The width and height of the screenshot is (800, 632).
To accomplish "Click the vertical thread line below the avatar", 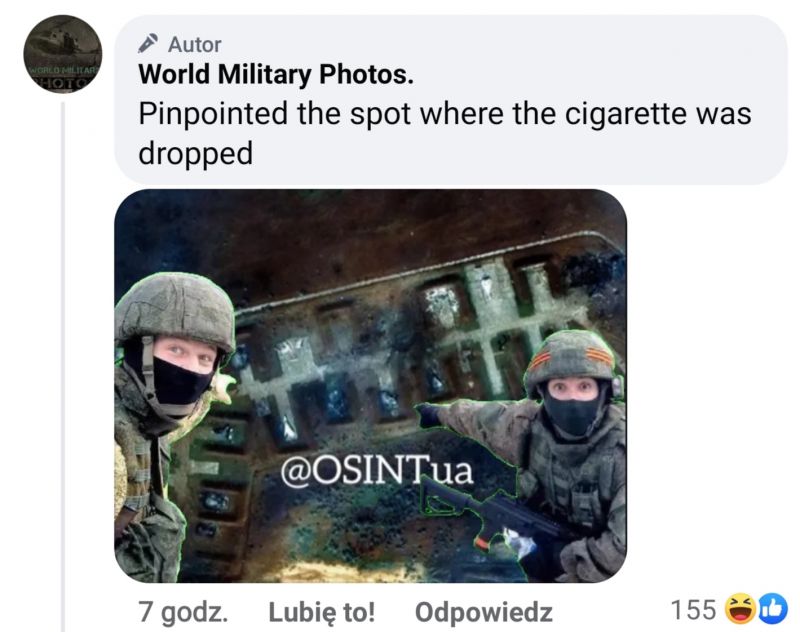I will (63, 366).
